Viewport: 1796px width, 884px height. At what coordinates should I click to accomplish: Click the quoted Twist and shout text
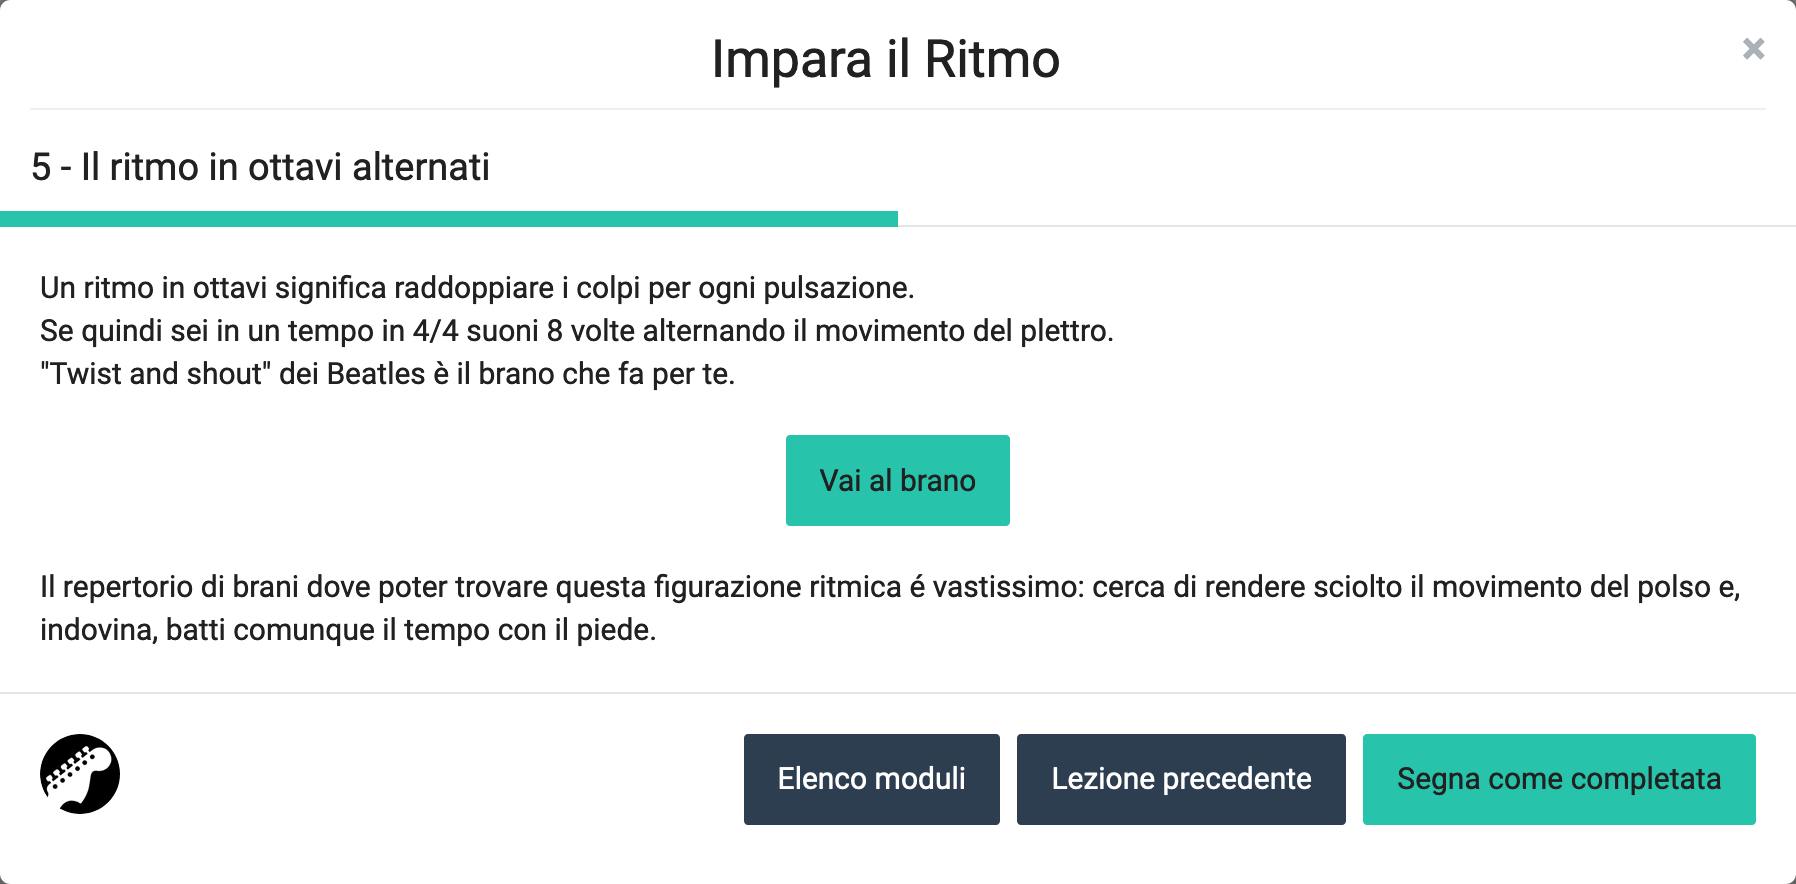pos(155,374)
